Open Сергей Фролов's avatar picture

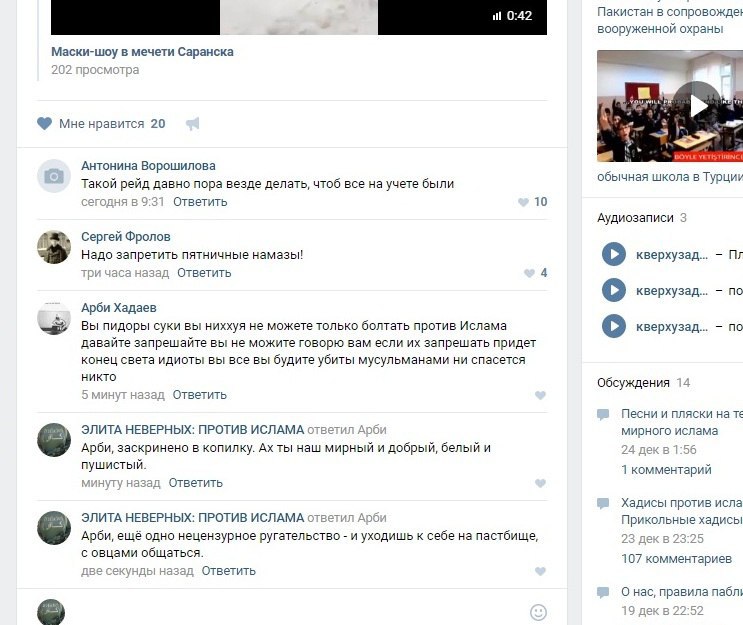(54, 247)
